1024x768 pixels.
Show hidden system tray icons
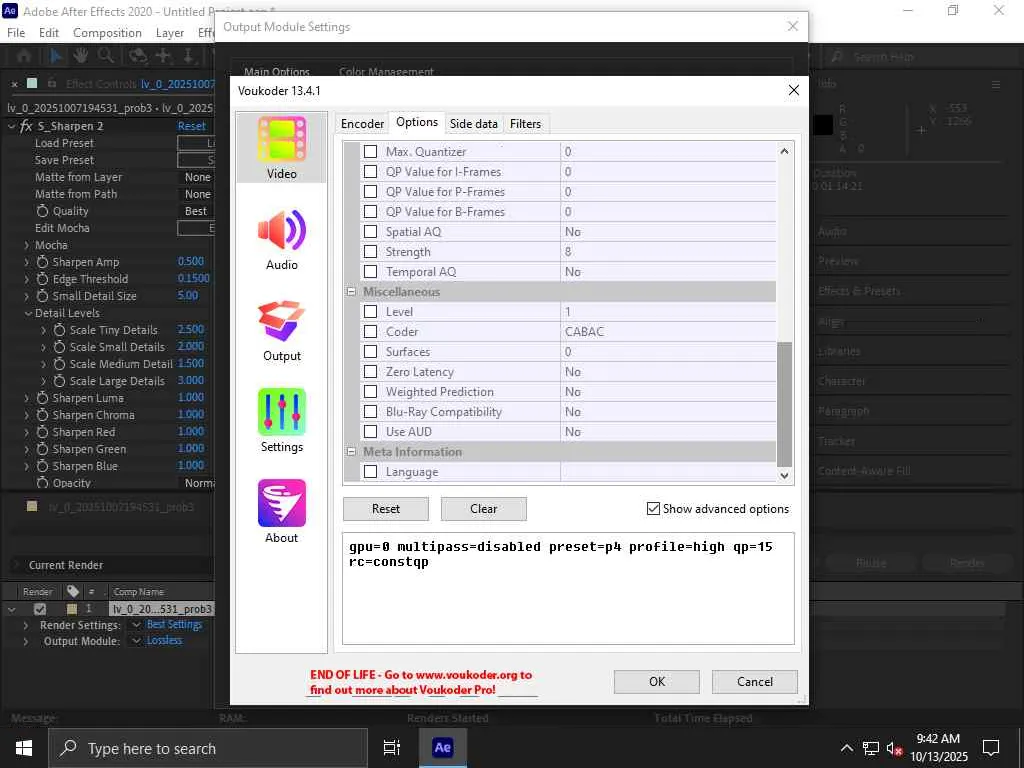846,748
